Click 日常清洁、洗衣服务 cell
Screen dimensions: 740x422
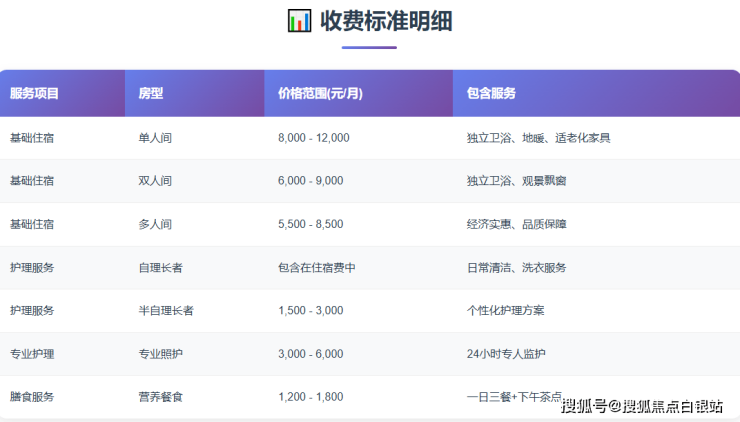pyautogui.click(x=516, y=268)
